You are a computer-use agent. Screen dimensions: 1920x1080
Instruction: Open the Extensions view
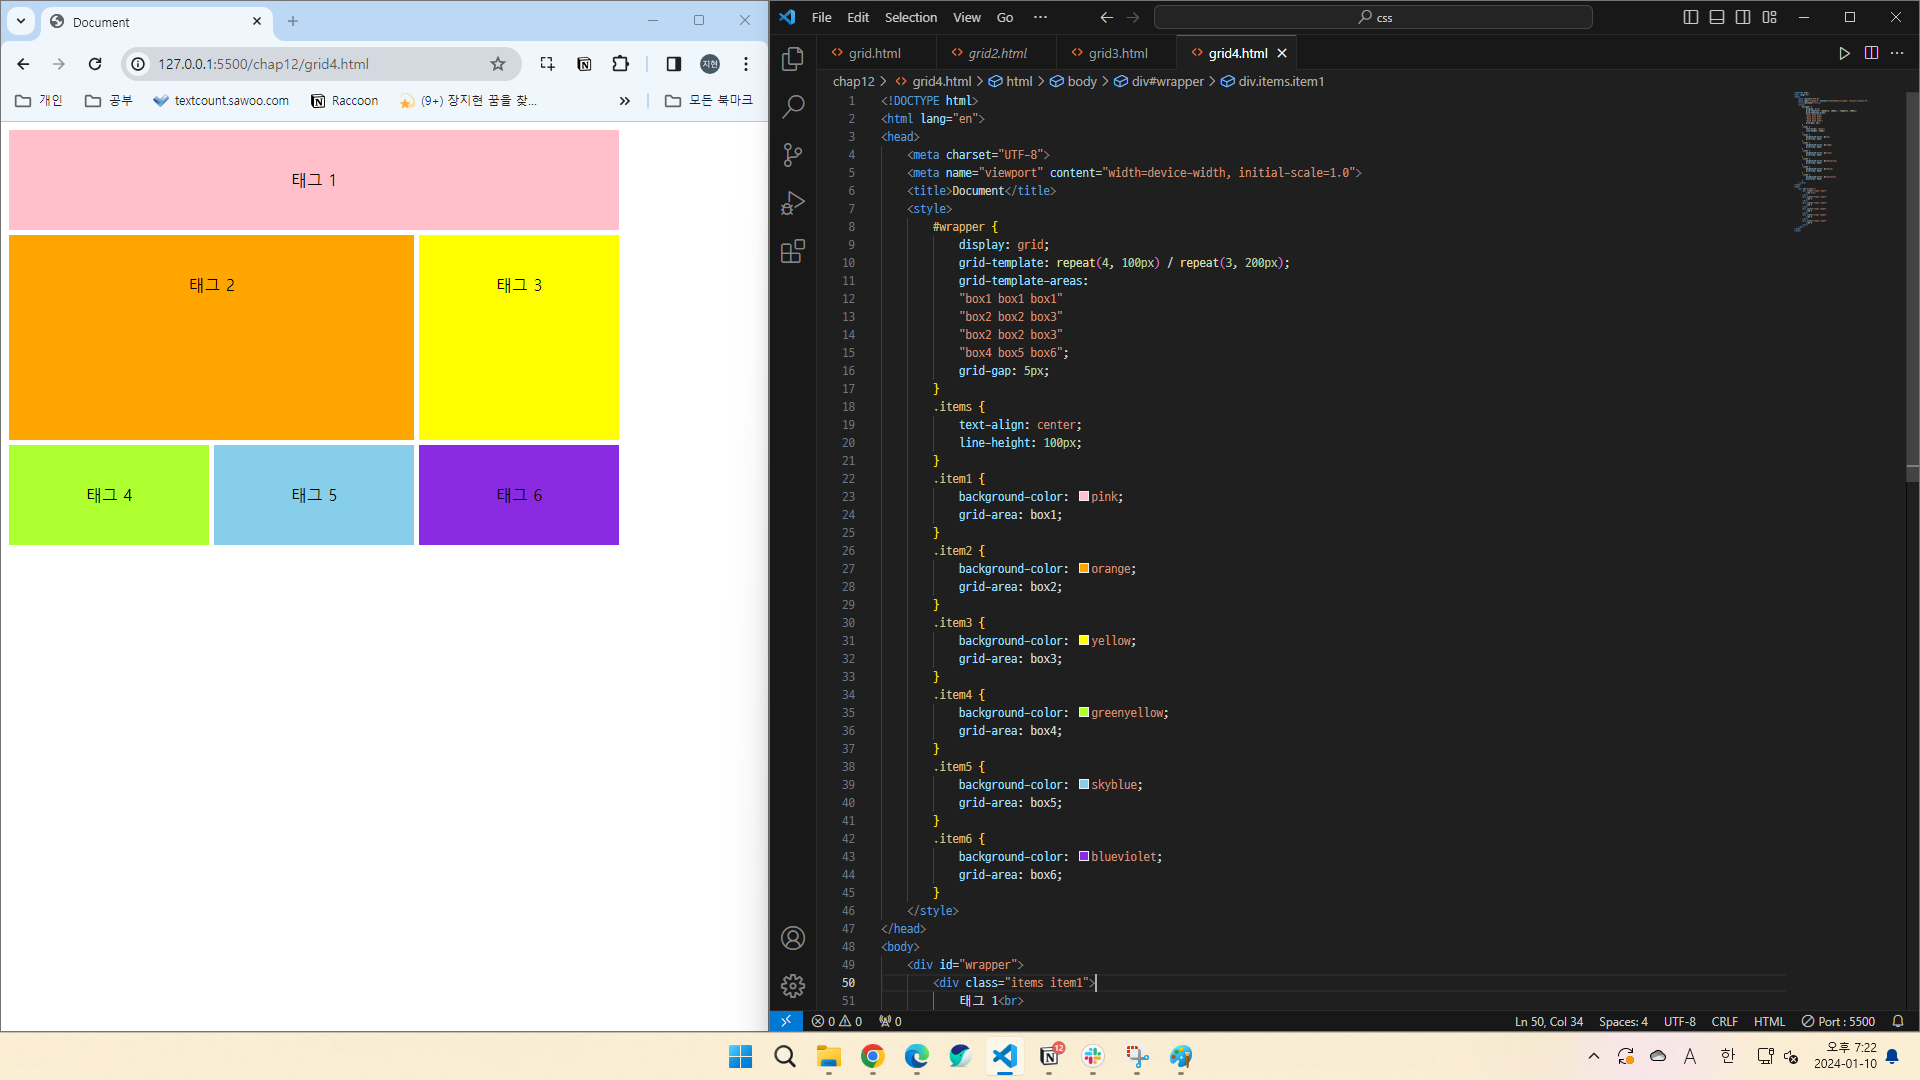click(793, 251)
